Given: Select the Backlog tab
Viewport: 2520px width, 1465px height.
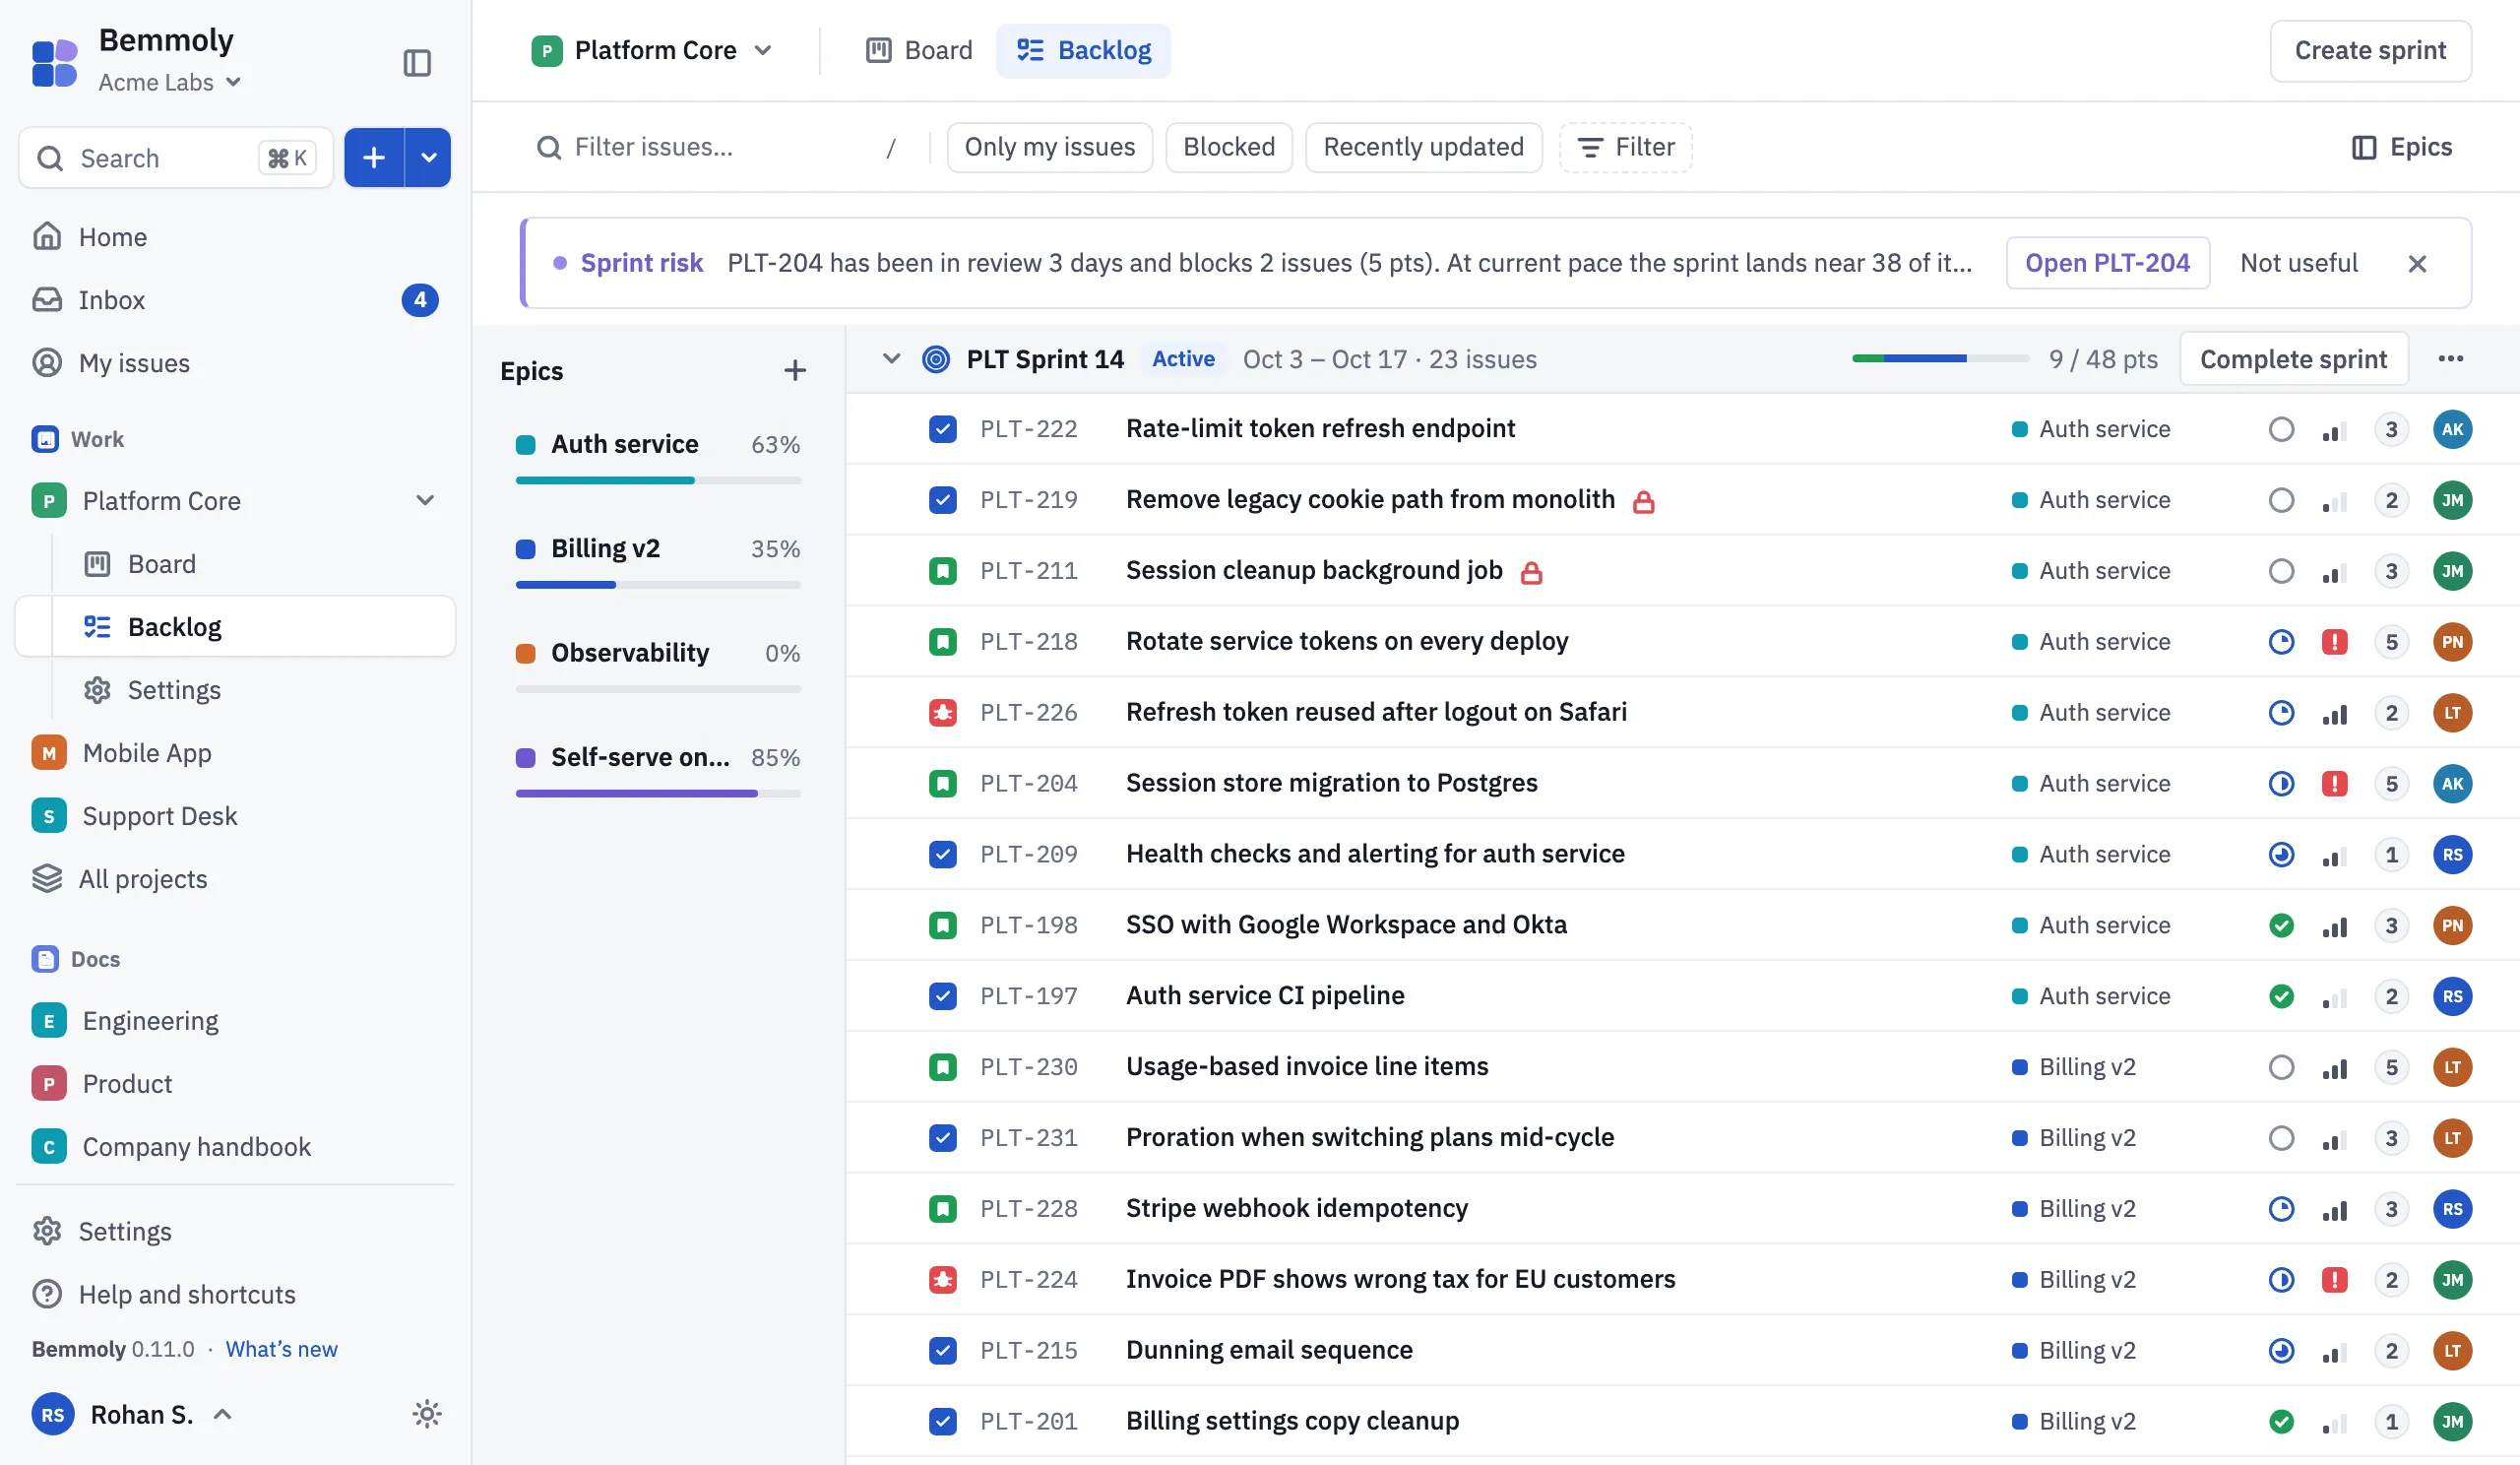Looking at the screenshot, I should pyautogui.click(x=1083, y=50).
